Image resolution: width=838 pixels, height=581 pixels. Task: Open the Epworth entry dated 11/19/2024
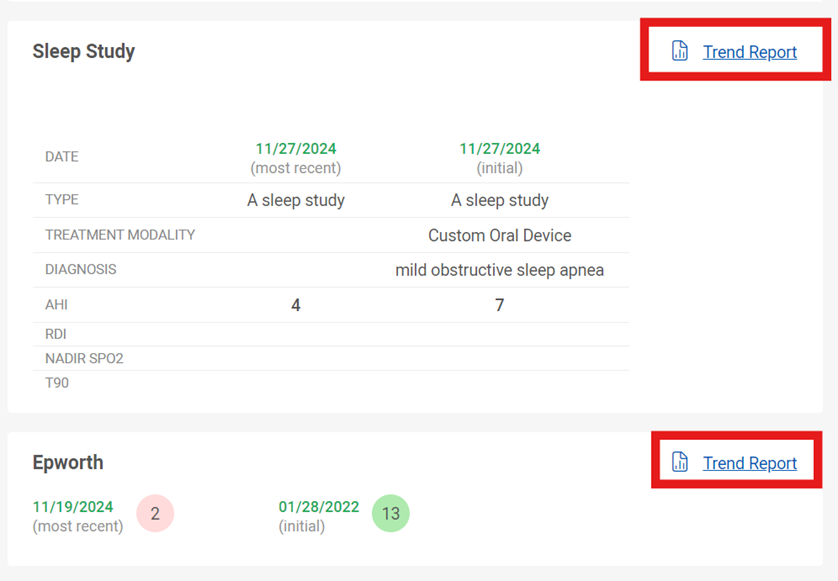(73, 507)
